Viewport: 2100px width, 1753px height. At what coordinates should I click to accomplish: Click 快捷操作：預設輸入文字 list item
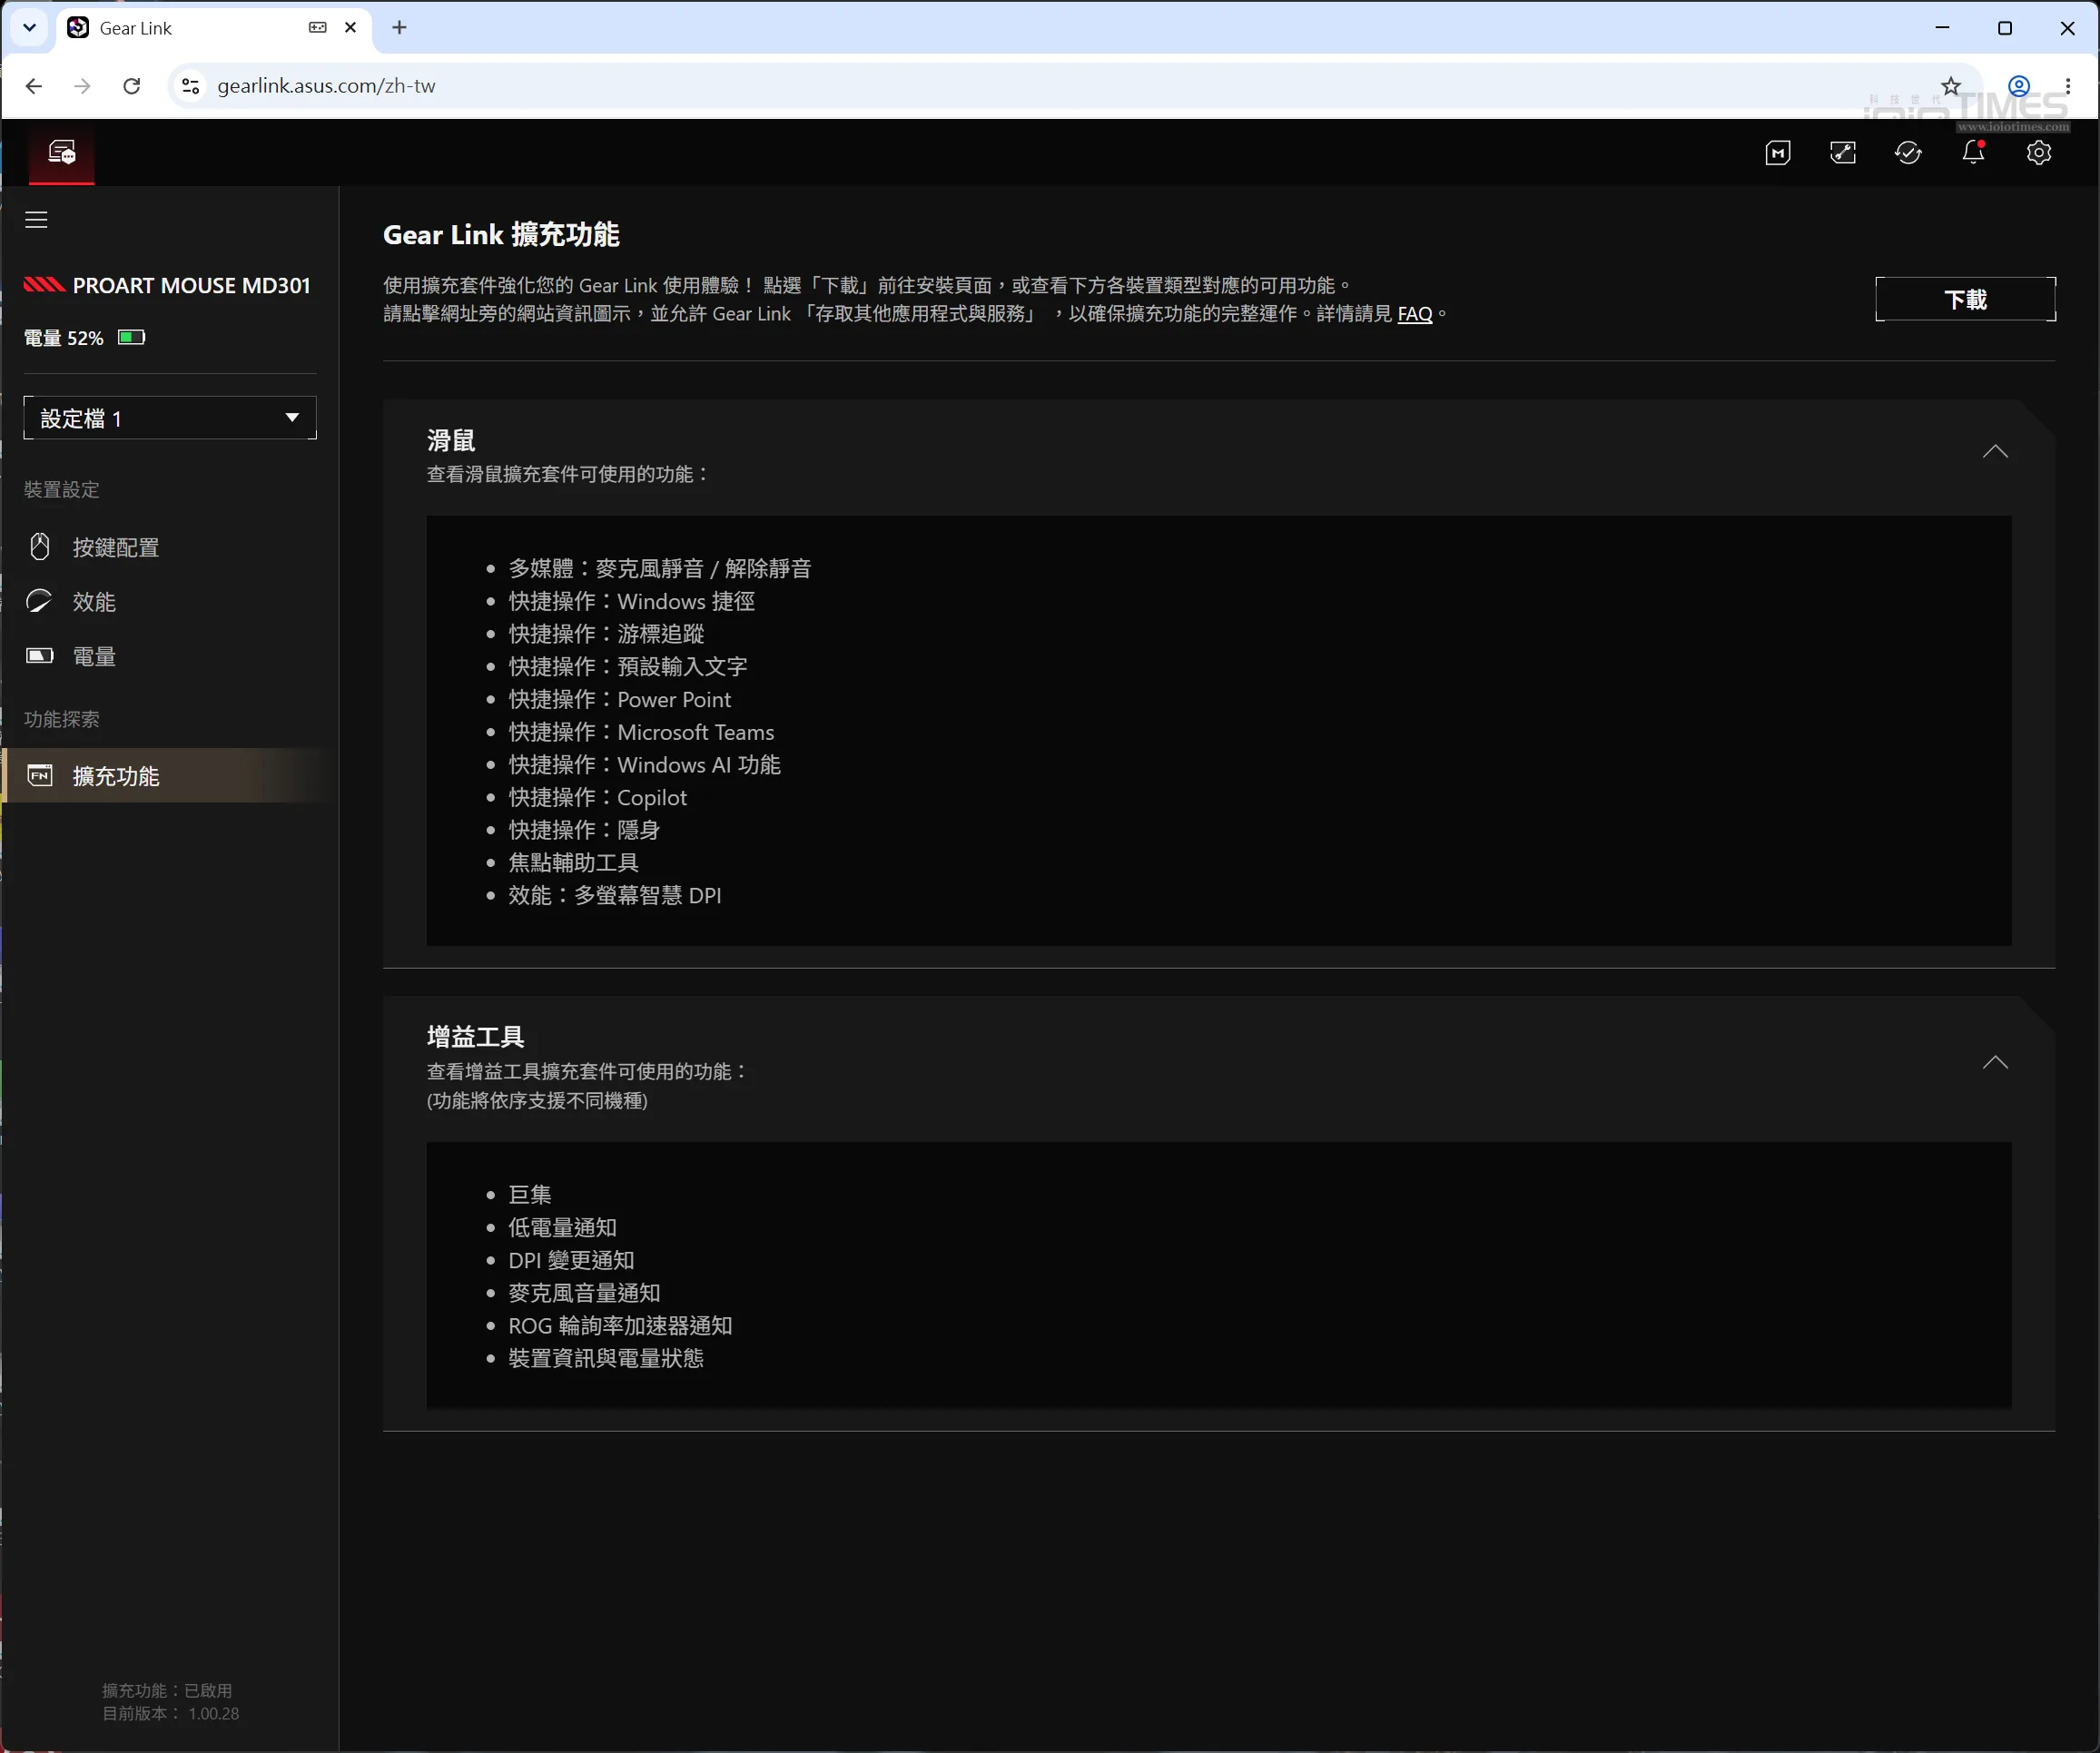point(628,667)
